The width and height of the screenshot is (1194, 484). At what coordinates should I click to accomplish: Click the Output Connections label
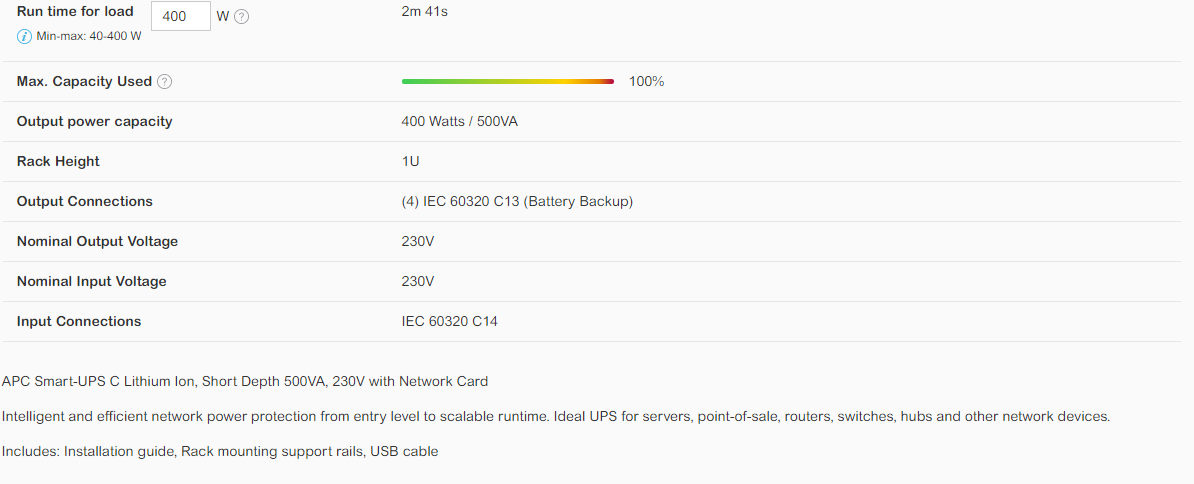[x=85, y=202]
